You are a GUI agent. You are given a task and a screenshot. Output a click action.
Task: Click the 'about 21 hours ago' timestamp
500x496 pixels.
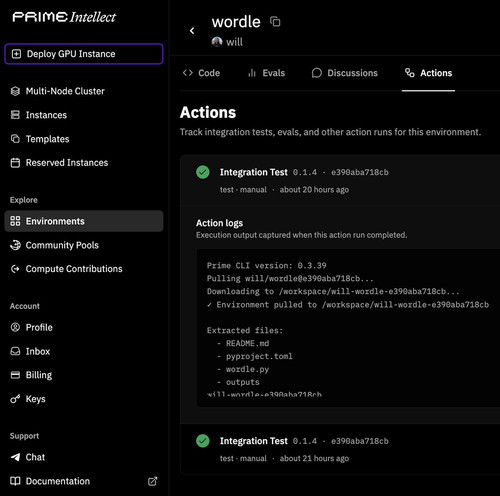(x=314, y=458)
